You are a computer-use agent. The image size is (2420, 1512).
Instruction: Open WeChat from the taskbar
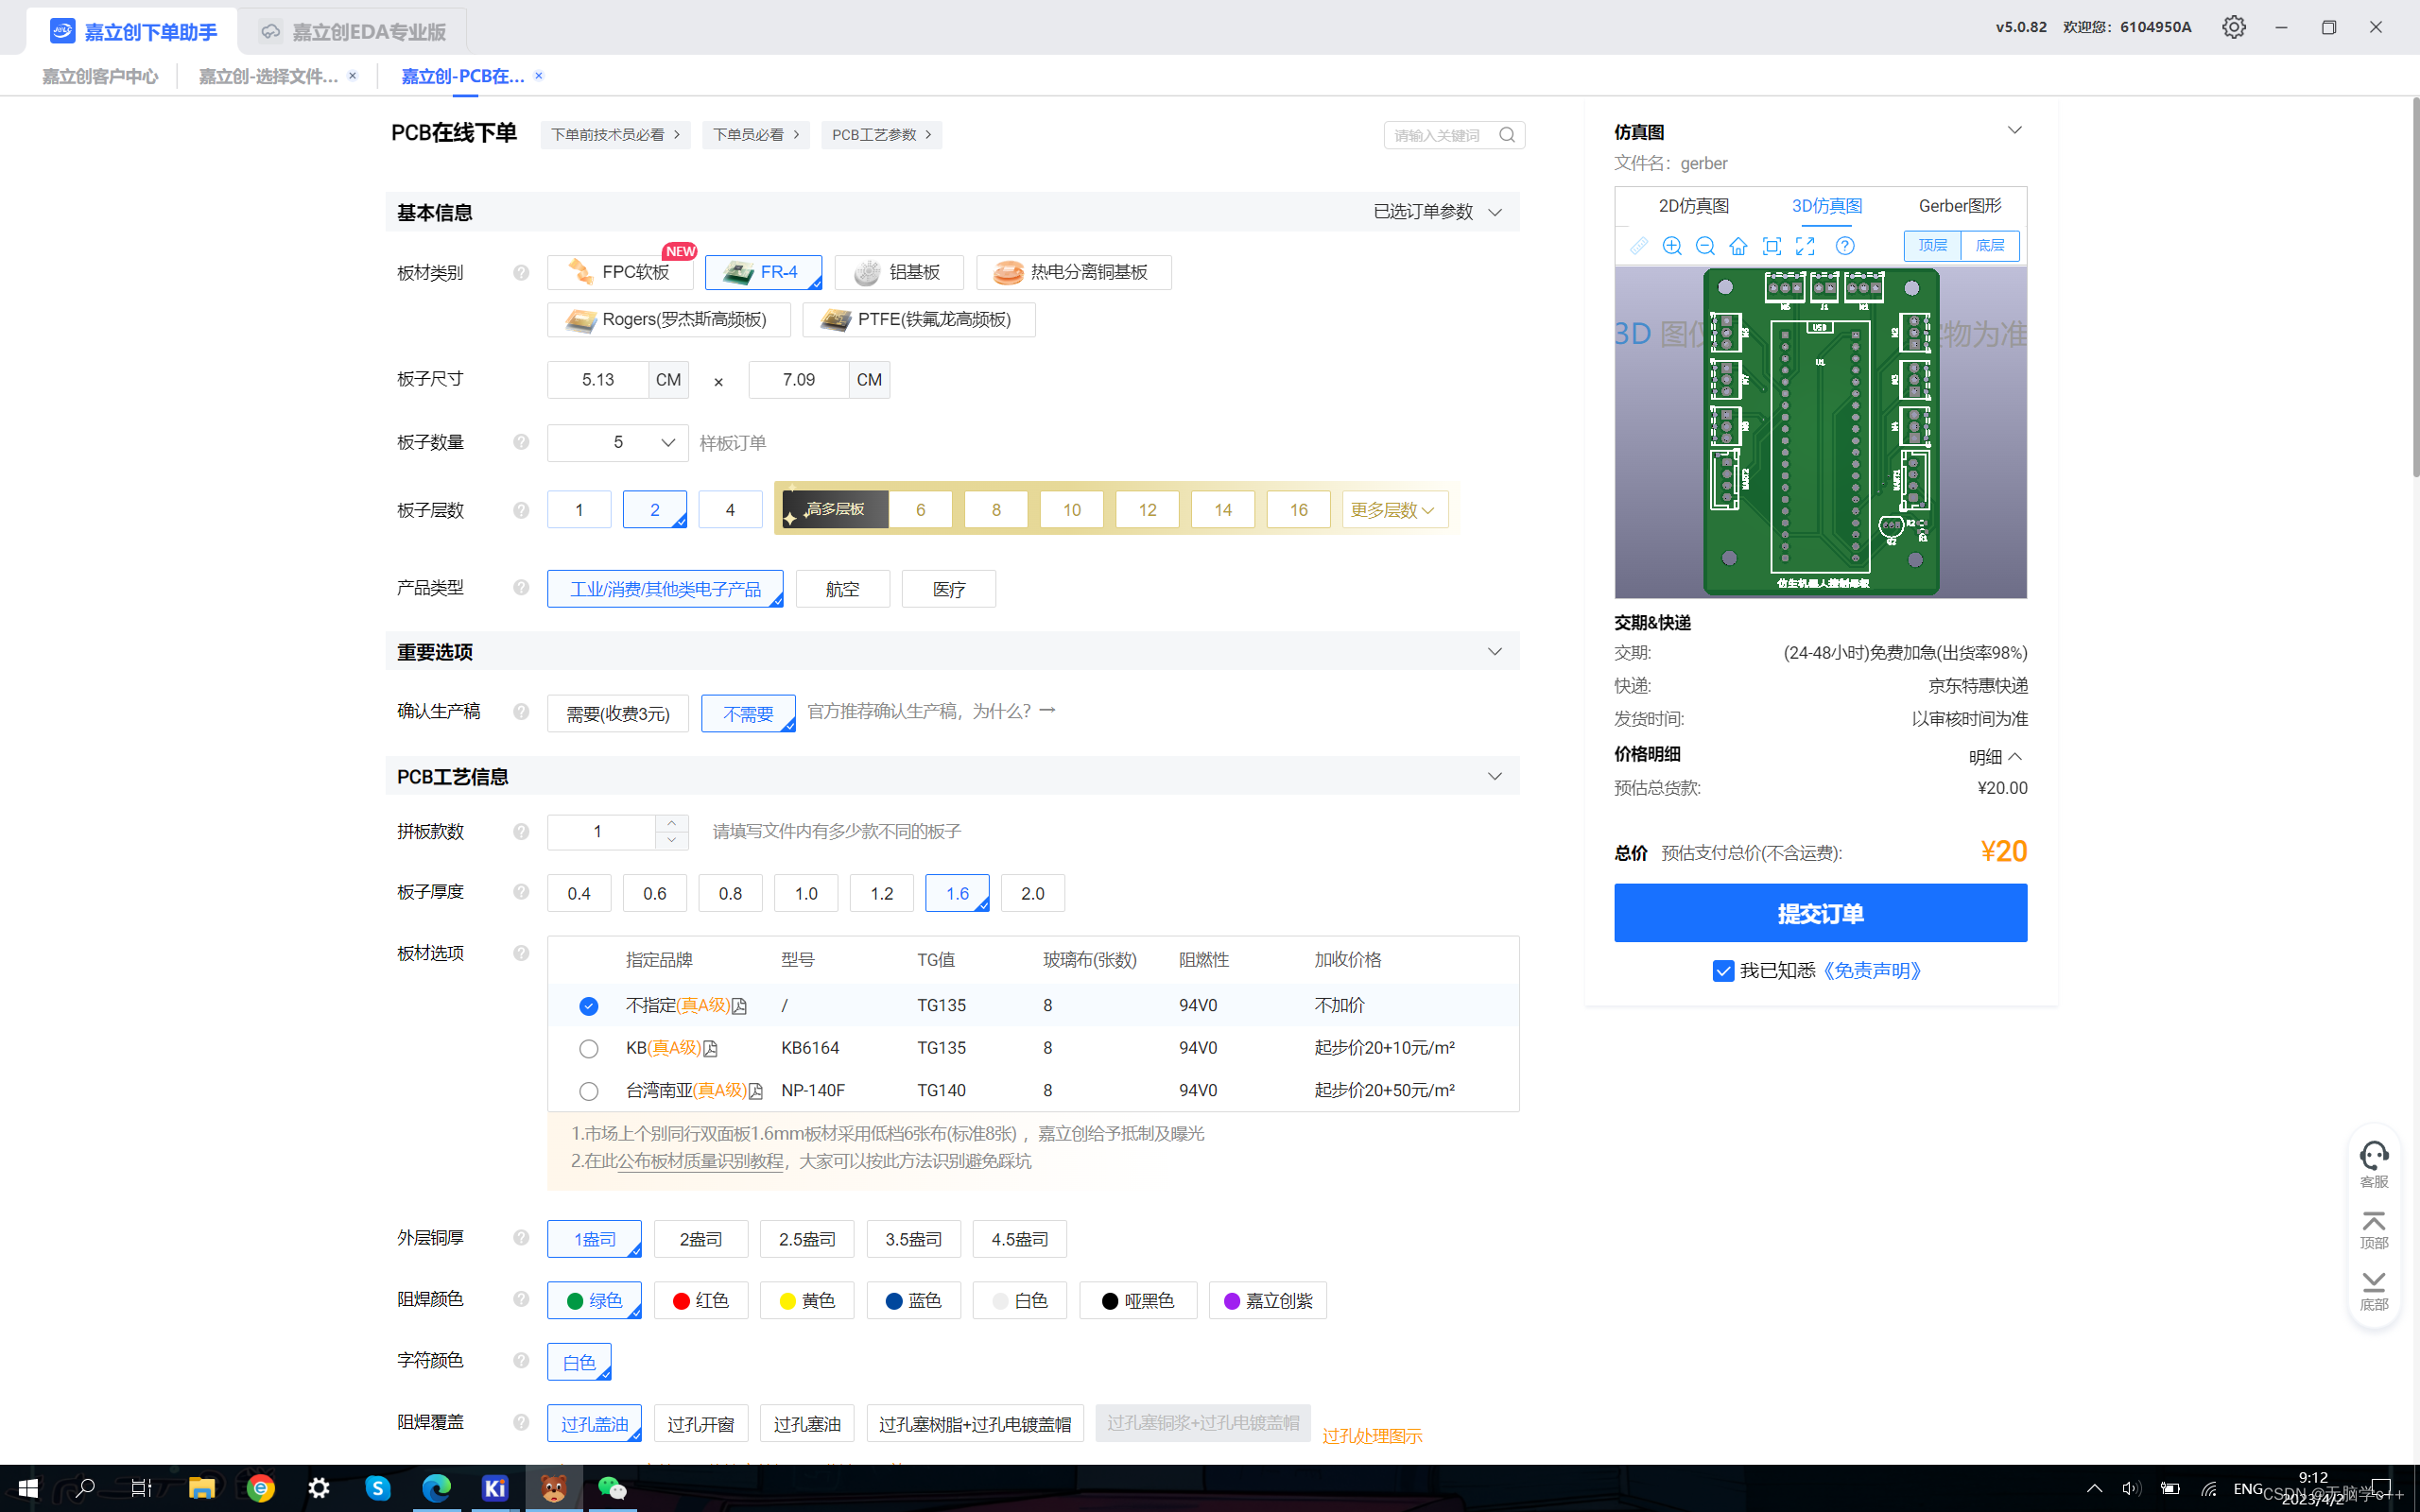click(x=612, y=1488)
